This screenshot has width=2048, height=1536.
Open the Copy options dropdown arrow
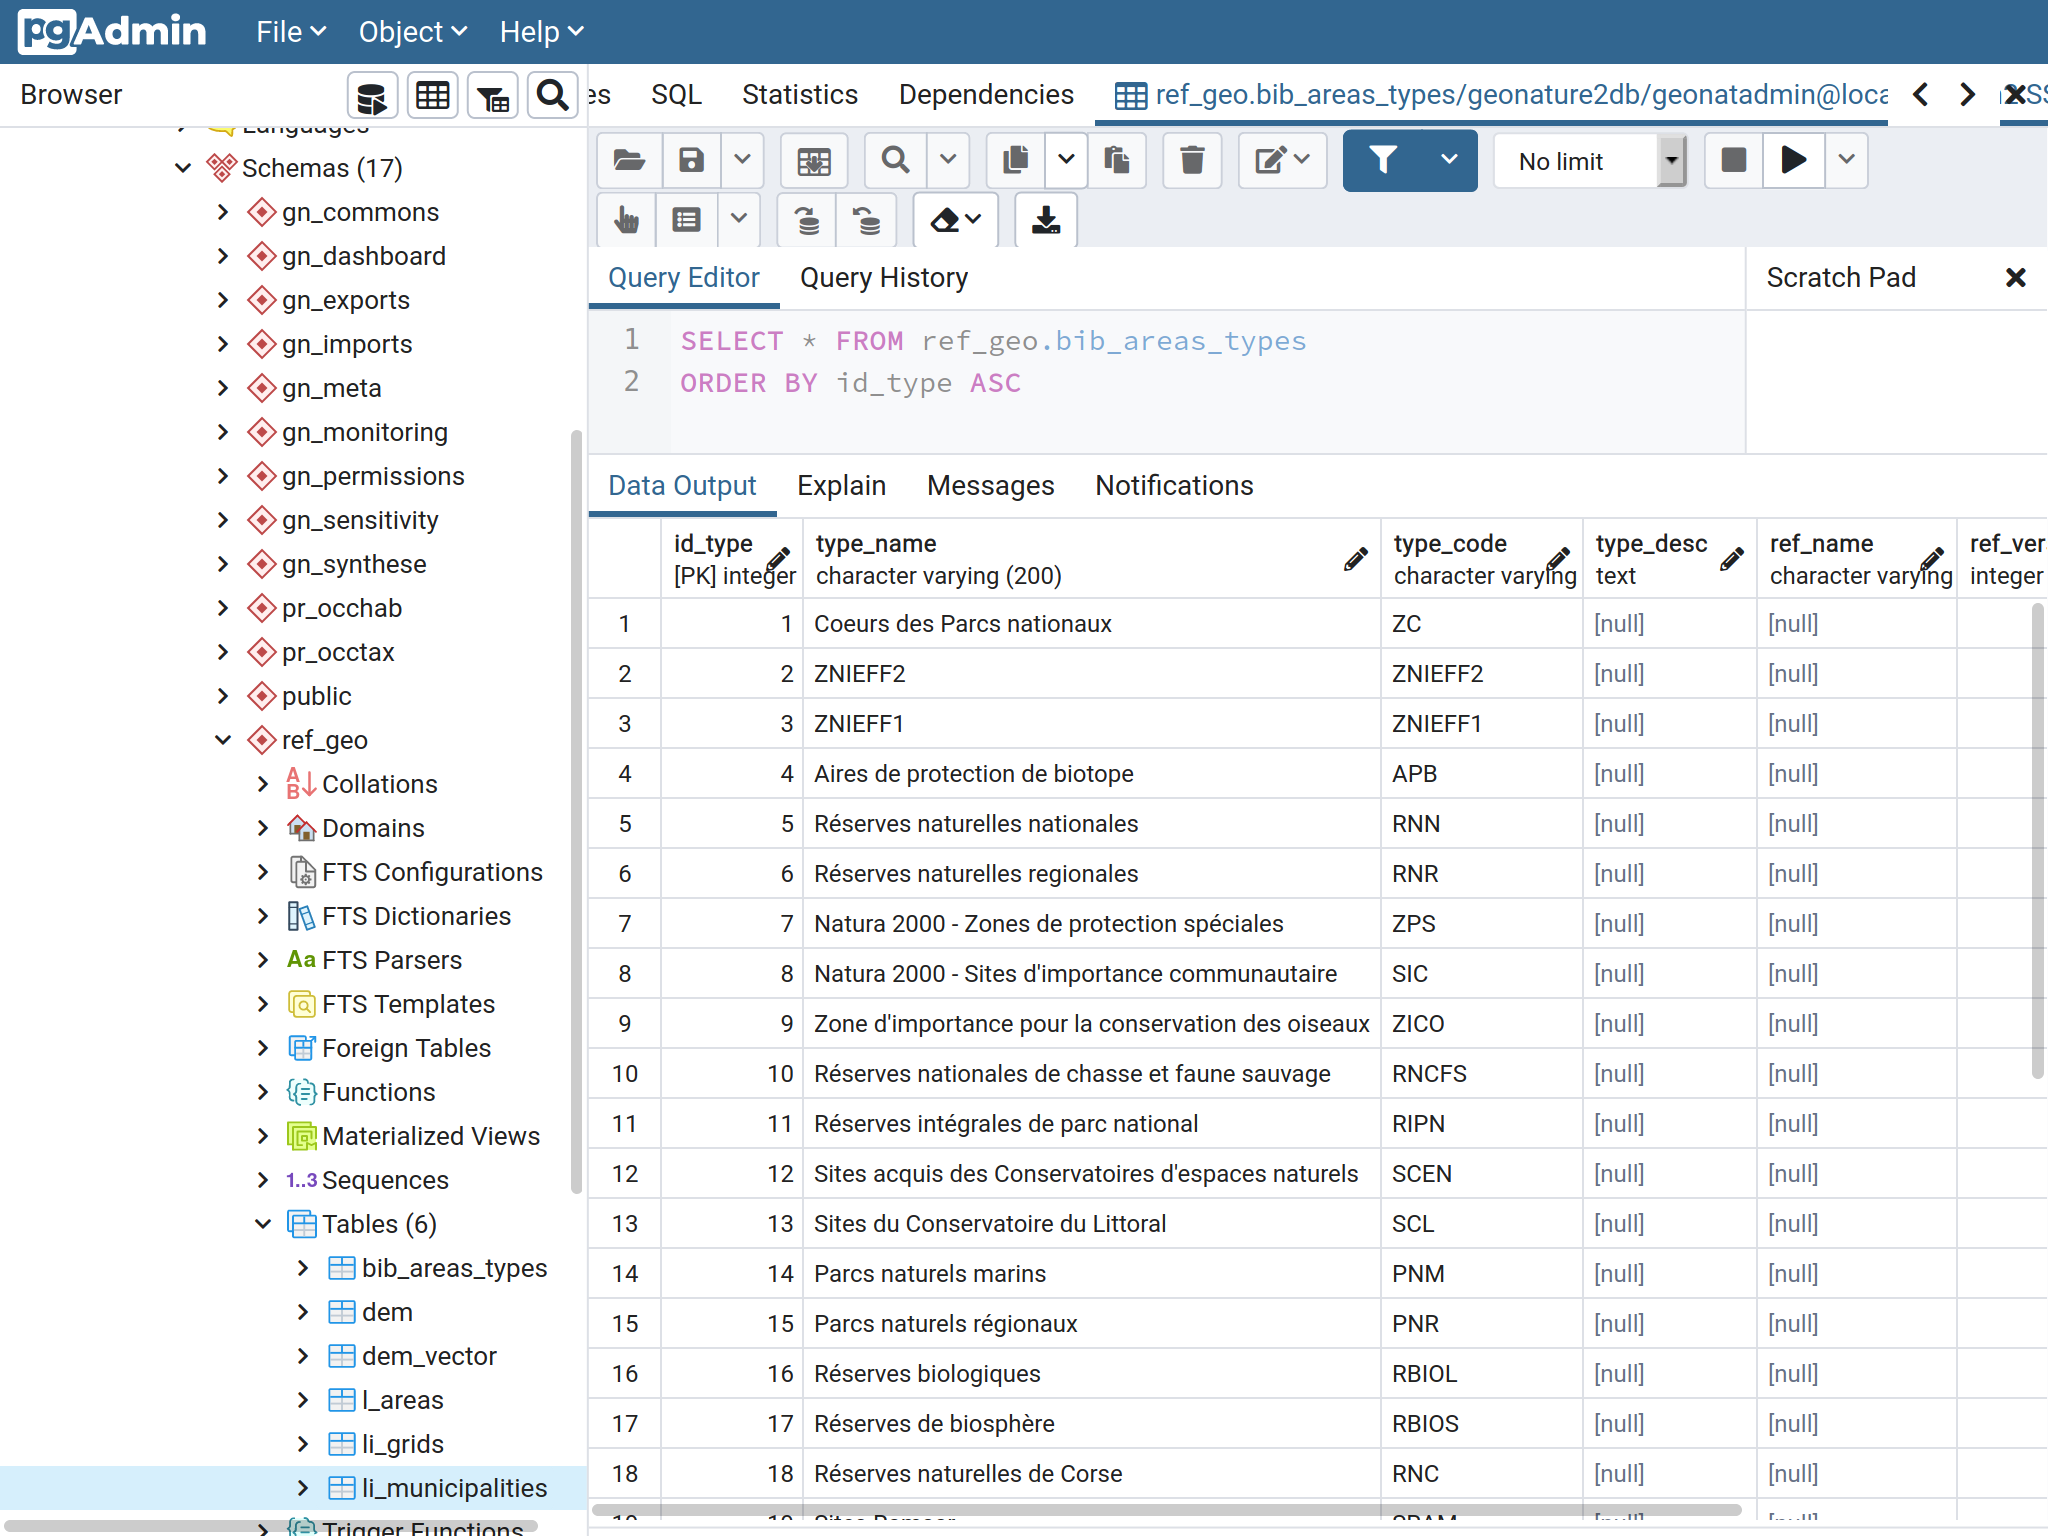(x=1066, y=160)
